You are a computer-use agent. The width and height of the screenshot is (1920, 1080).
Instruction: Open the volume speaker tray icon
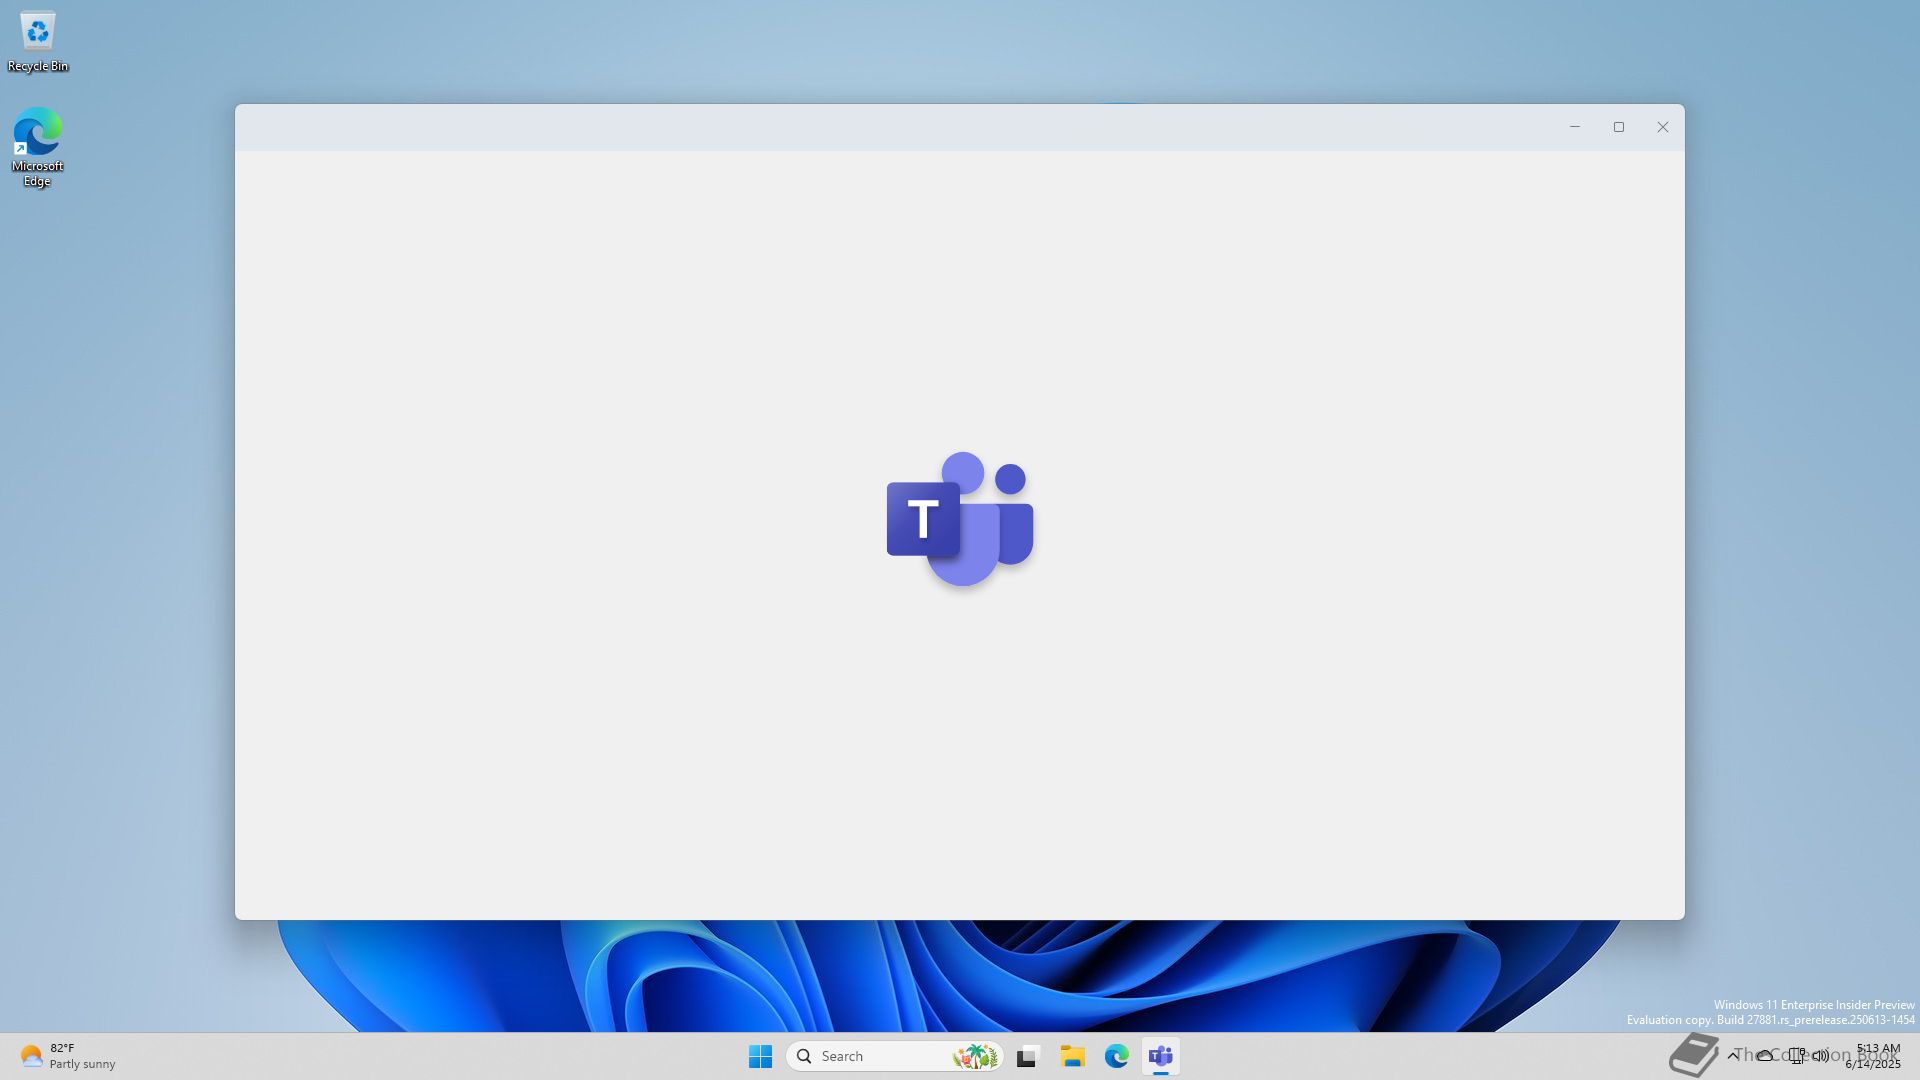pos(1821,1056)
